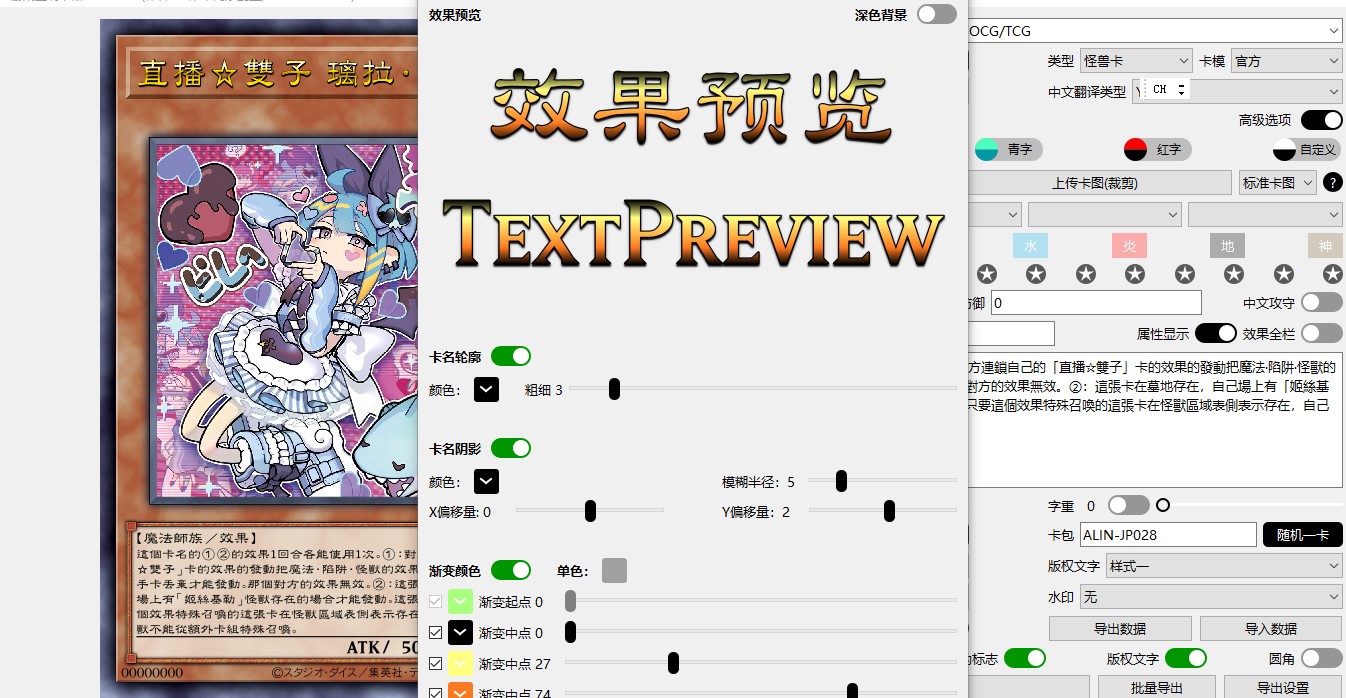Screen dimensions: 1346x698
Task: Select the 水 water attribute icon
Action: [x=1030, y=245]
